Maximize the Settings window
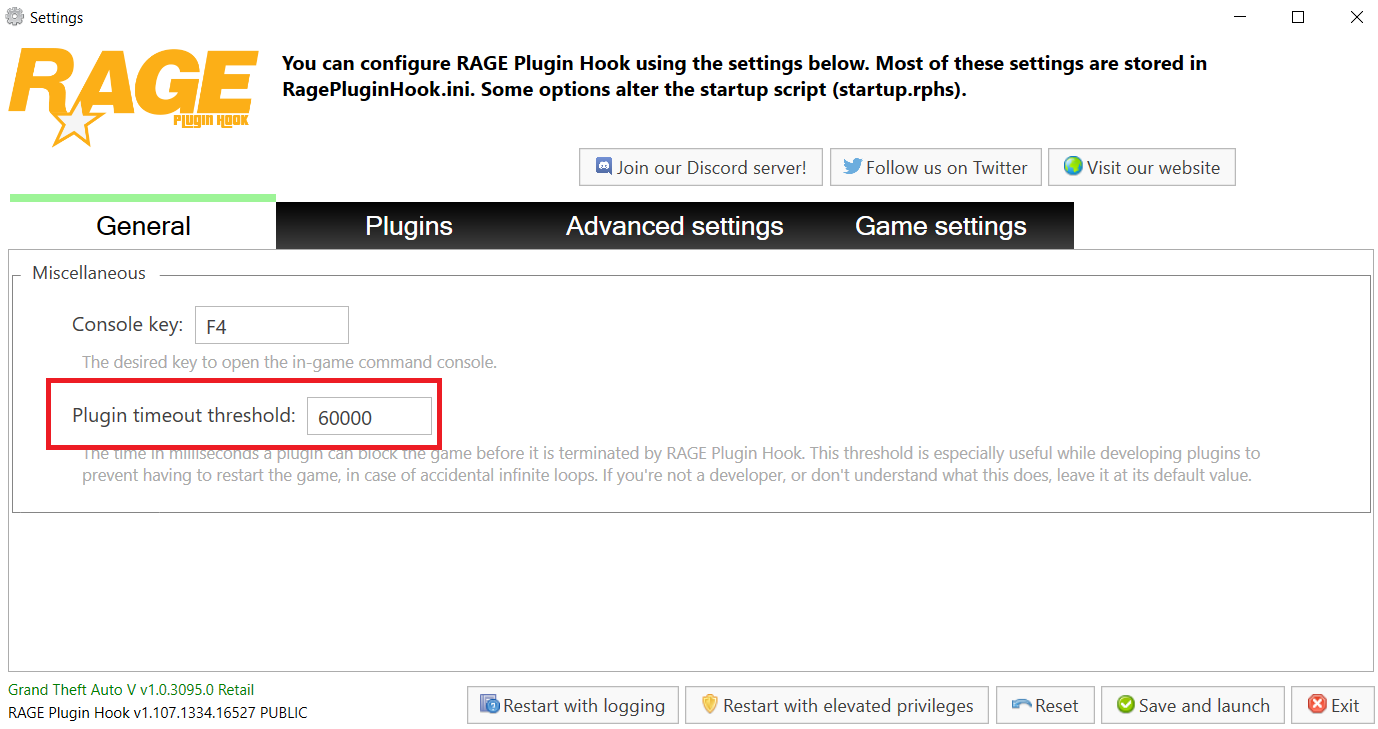Screen dimensions: 1378x729 pyautogui.click(x=1298, y=17)
